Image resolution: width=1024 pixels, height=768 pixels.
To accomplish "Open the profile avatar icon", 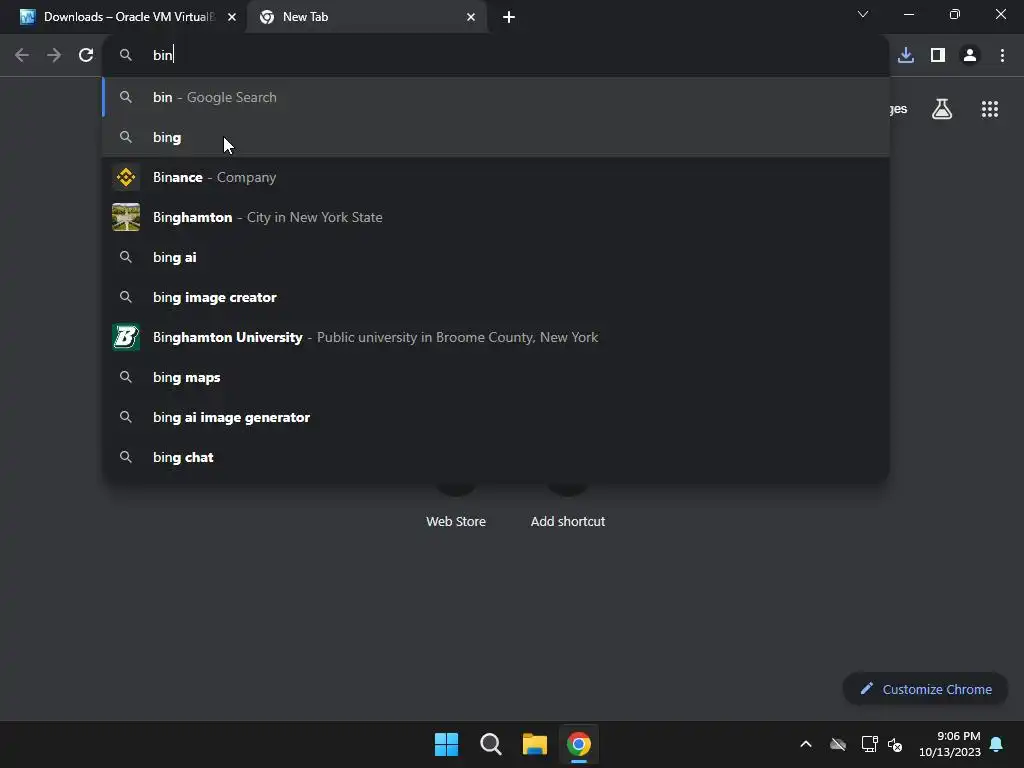I will point(970,56).
